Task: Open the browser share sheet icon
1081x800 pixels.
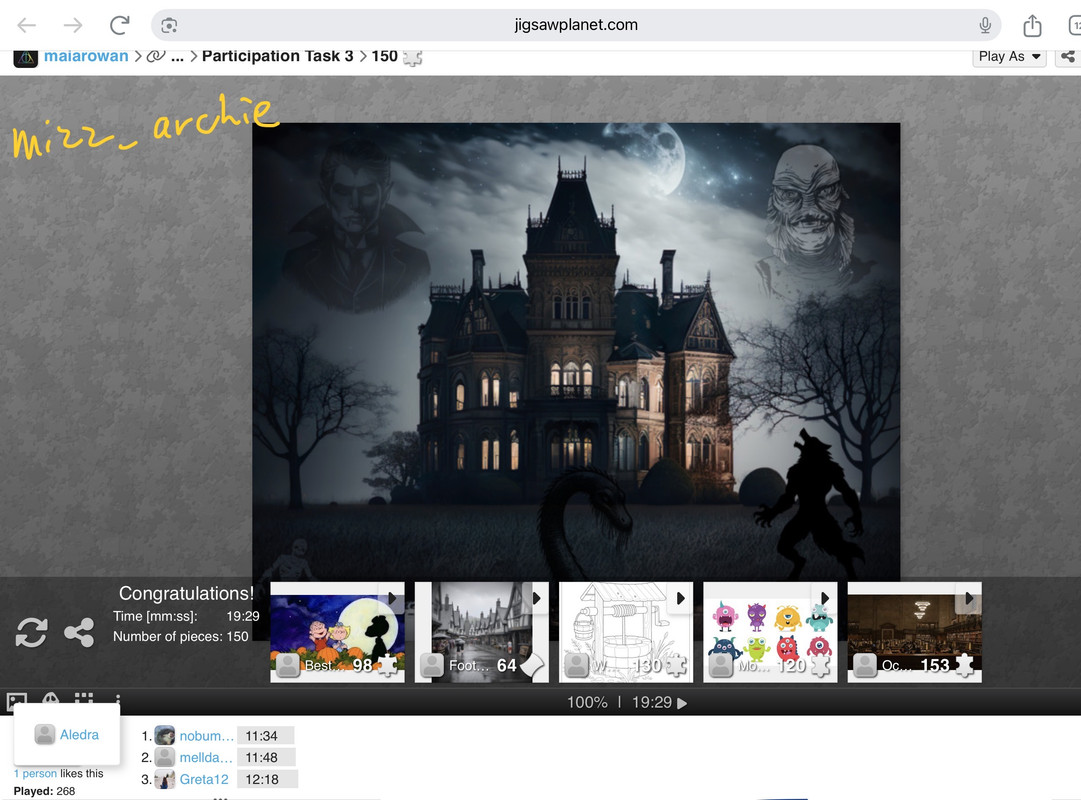Action: 1032,26
